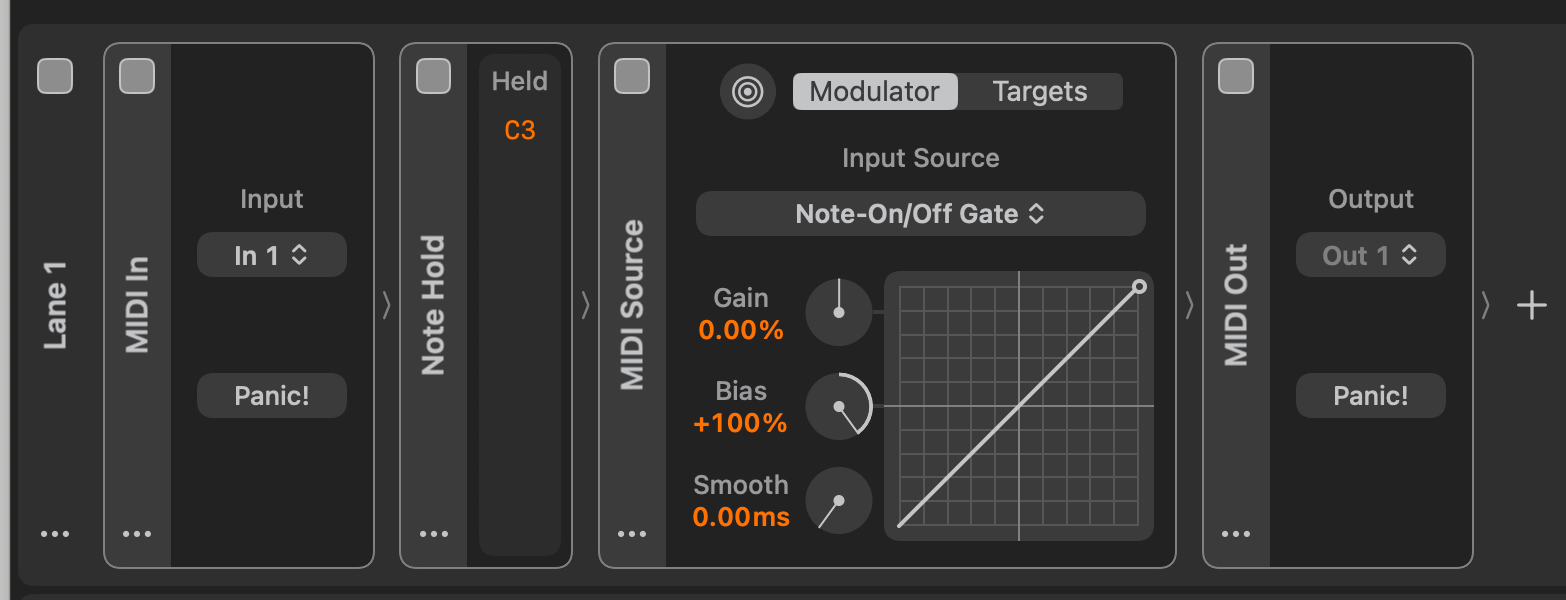Open MIDI Source module ellipsis menu
Viewport: 1566px width, 600px height.
point(632,534)
